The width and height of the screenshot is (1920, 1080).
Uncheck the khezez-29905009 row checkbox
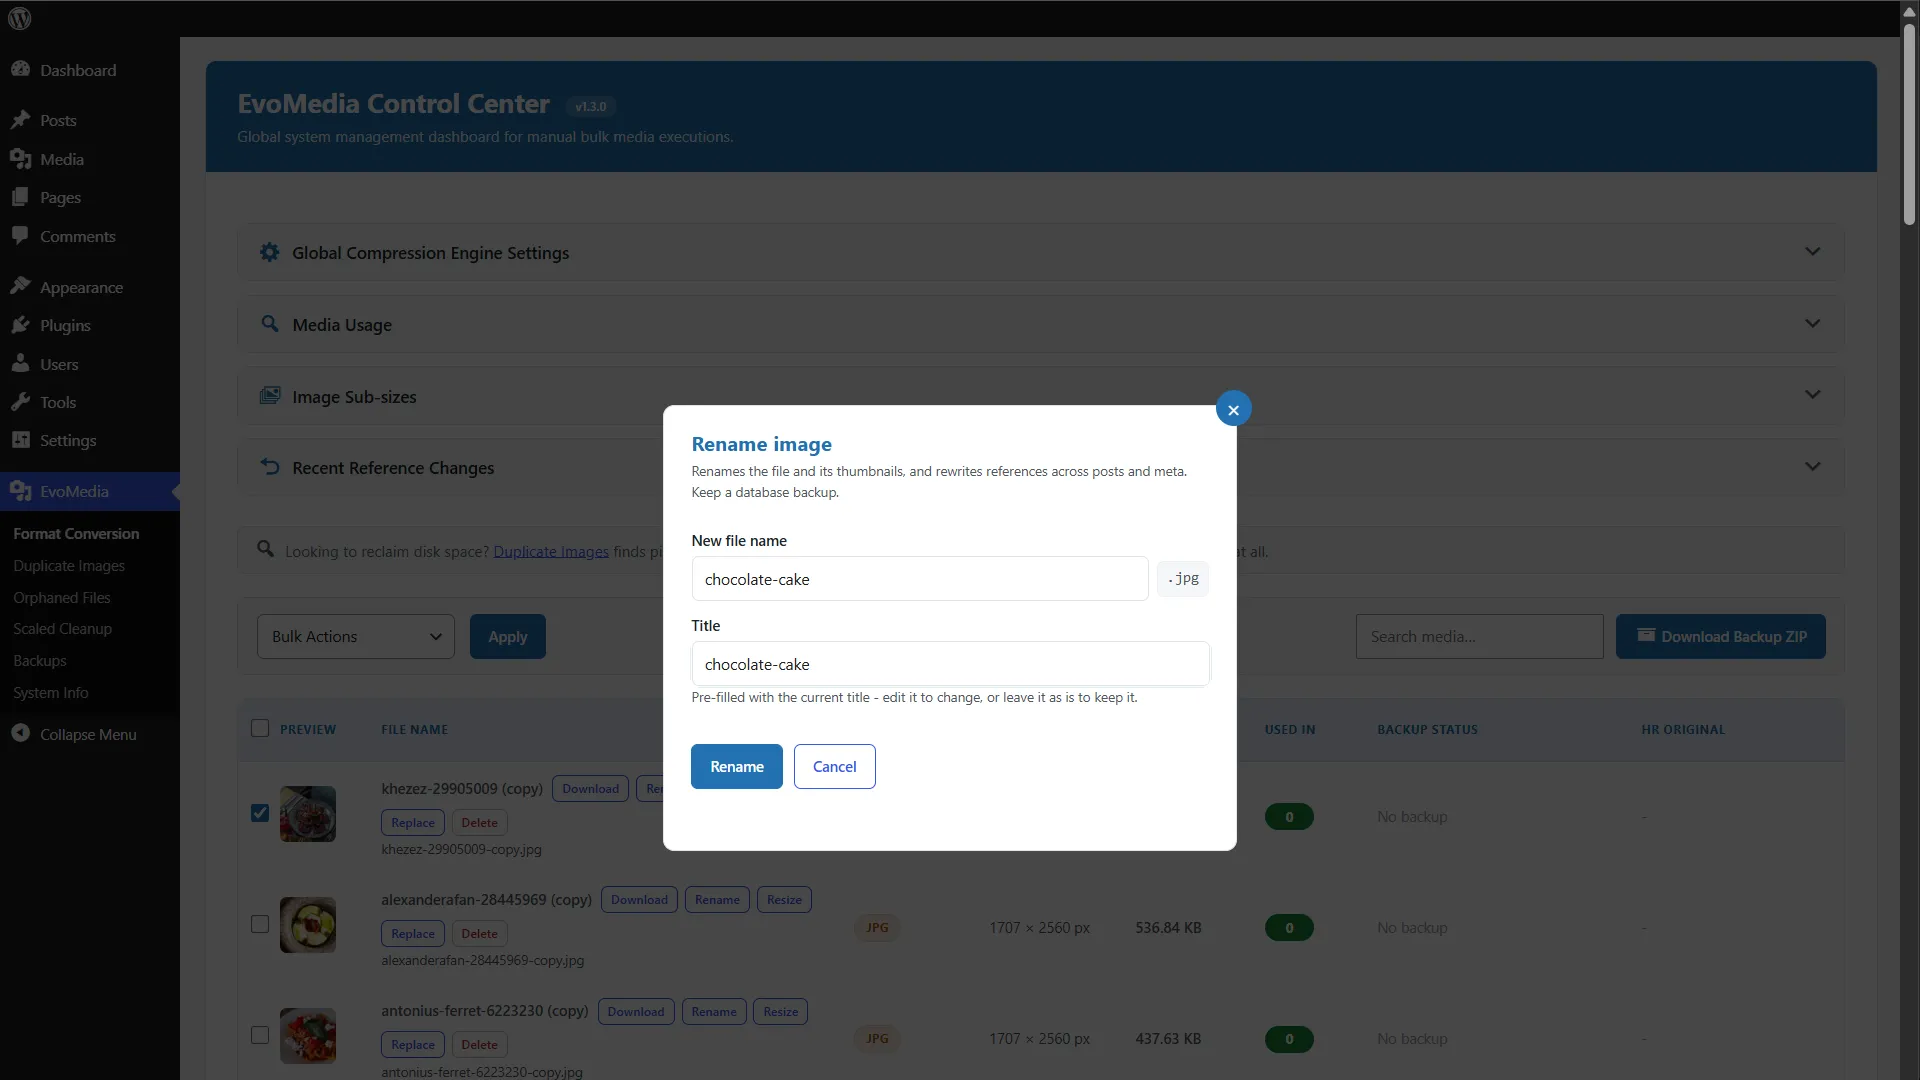260,813
